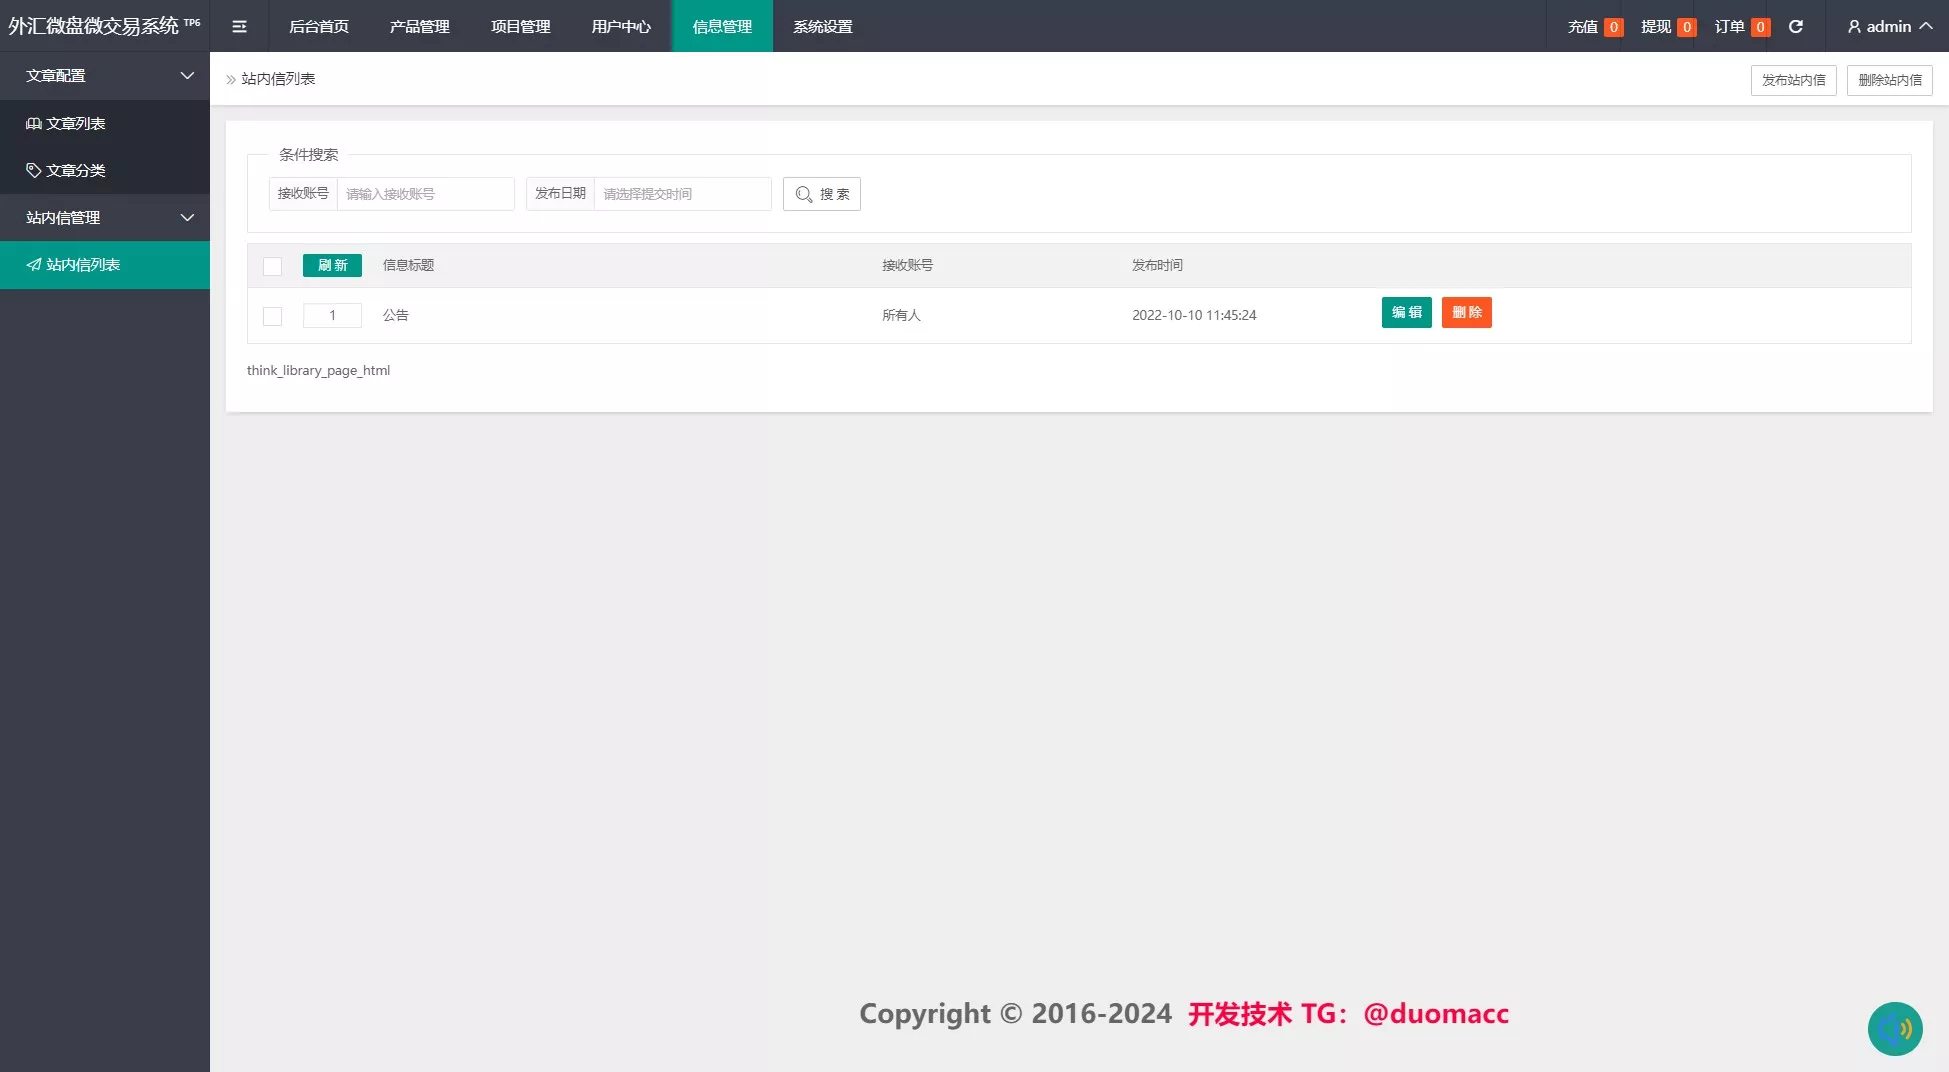1949x1072 pixels.
Task: Click the refresh icon in top bar
Action: pyautogui.click(x=1796, y=27)
